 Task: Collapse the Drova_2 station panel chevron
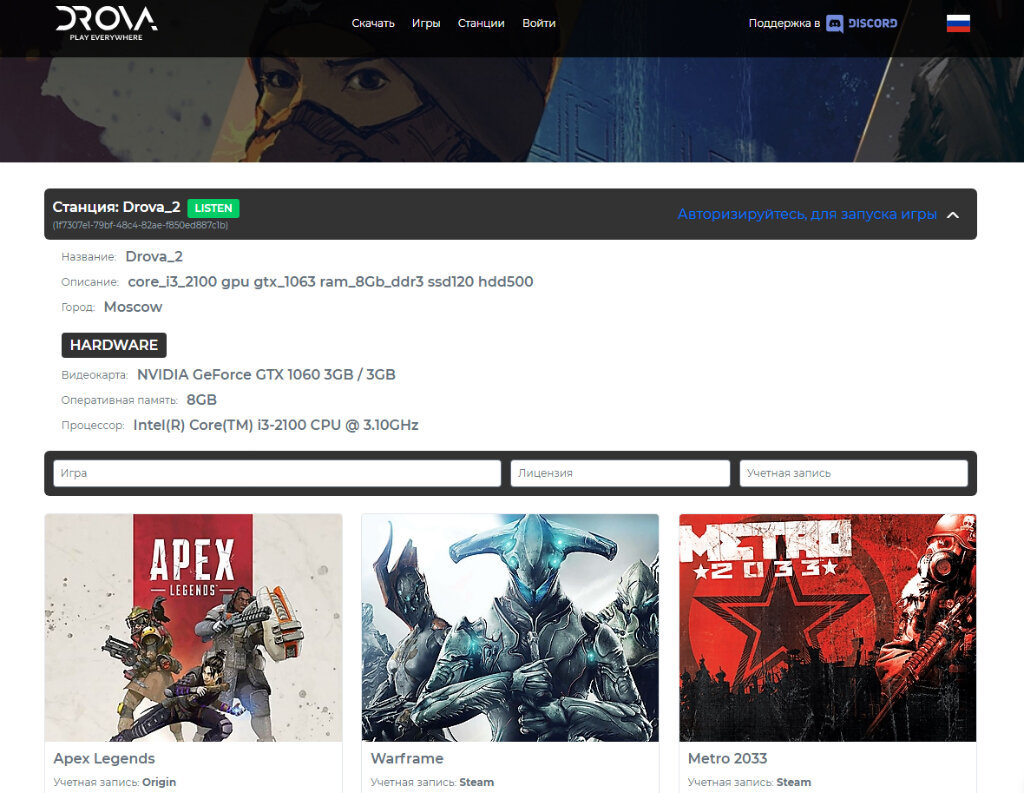(x=953, y=215)
